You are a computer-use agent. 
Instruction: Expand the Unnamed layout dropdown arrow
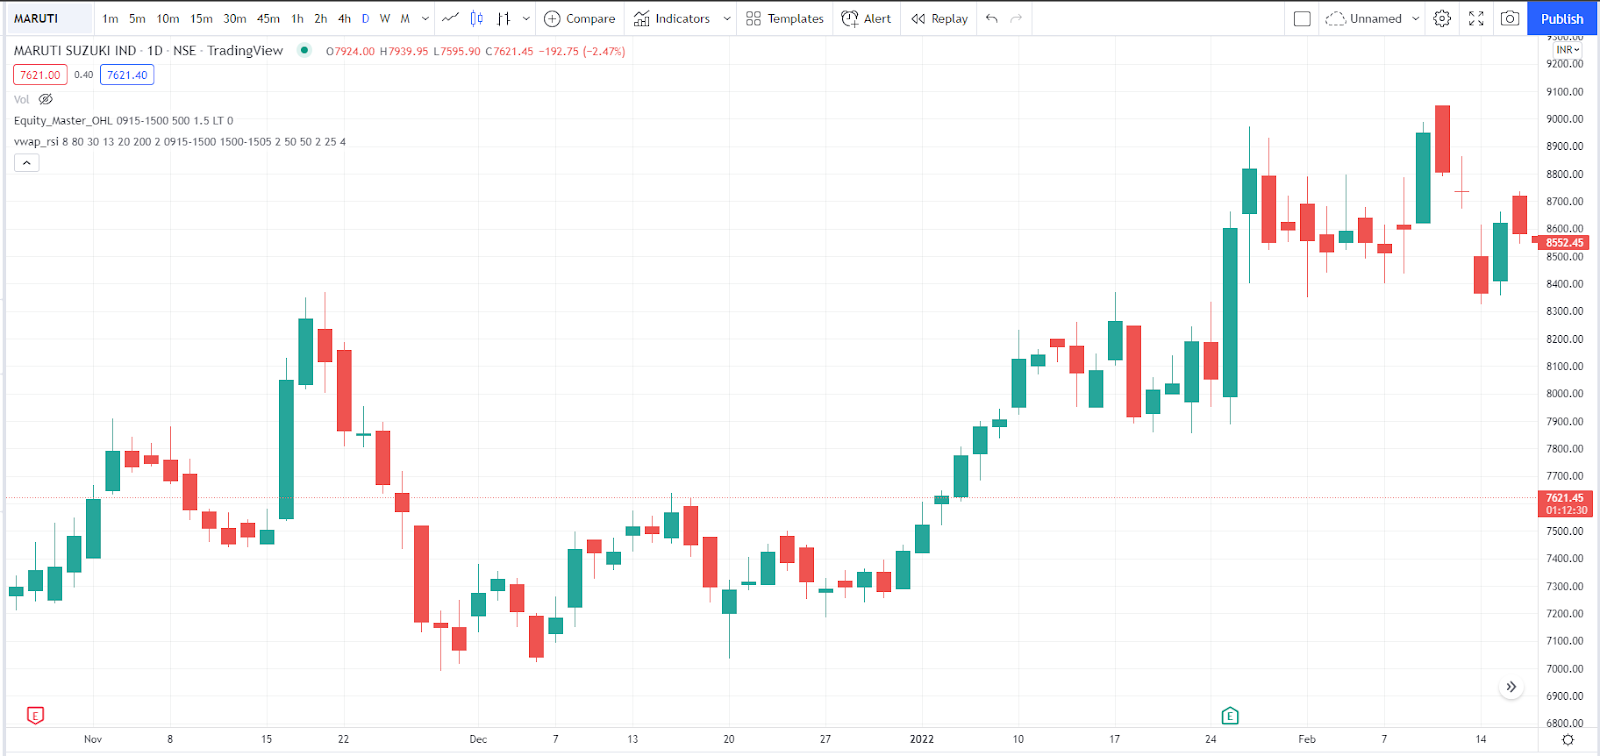tap(1415, 18)
